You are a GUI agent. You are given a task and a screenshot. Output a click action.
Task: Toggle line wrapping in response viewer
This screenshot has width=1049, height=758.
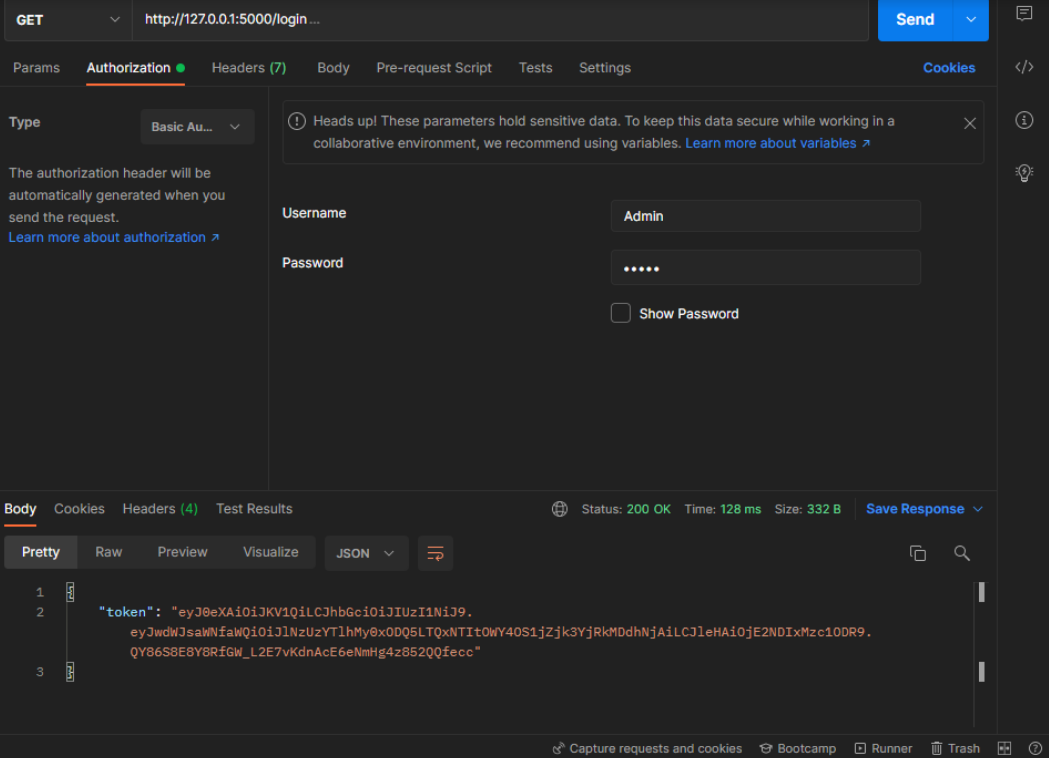click(435, 552)
